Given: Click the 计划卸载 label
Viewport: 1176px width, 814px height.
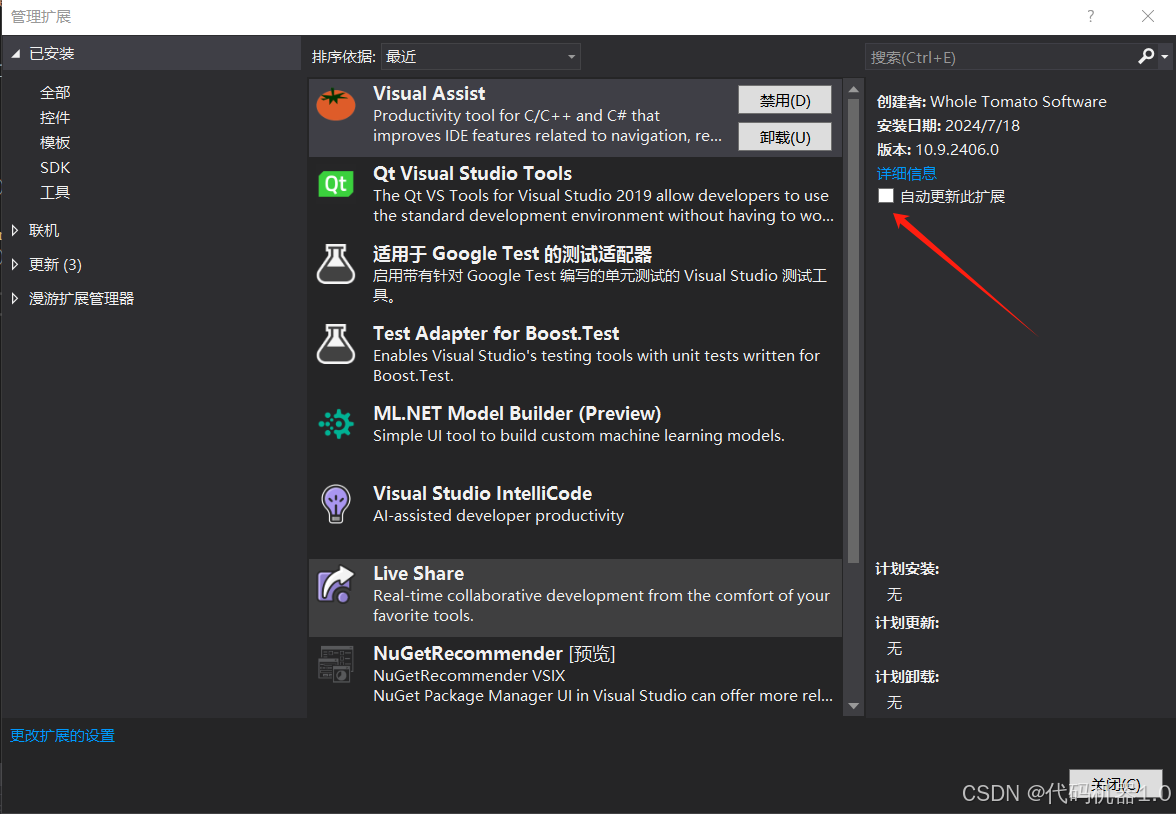Looking at the screenshot, I should tap(907, 677).
